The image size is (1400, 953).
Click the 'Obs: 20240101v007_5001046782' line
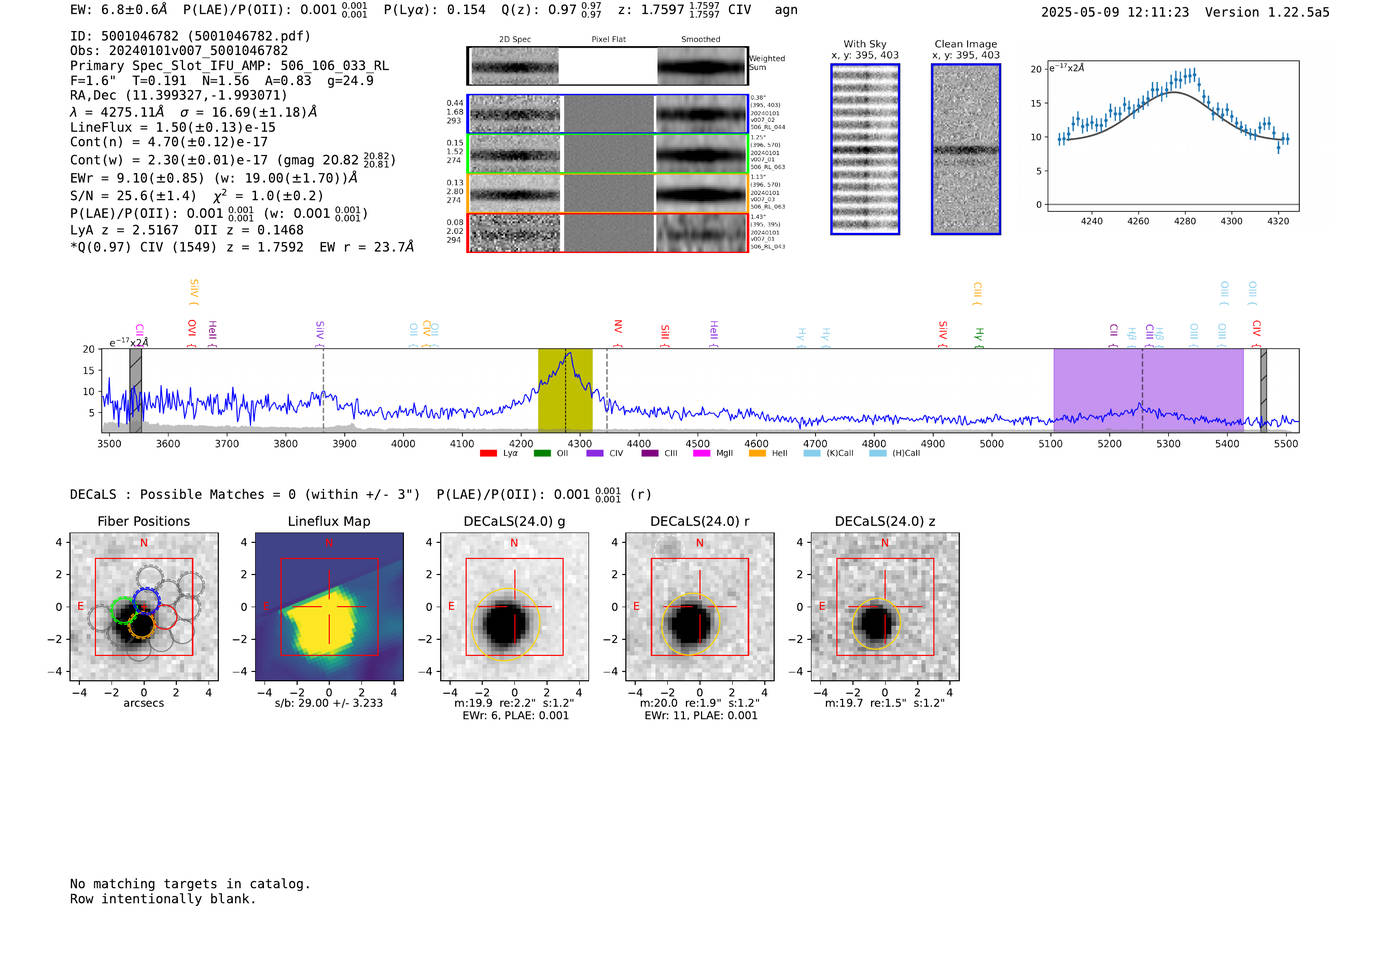(179, 51)
